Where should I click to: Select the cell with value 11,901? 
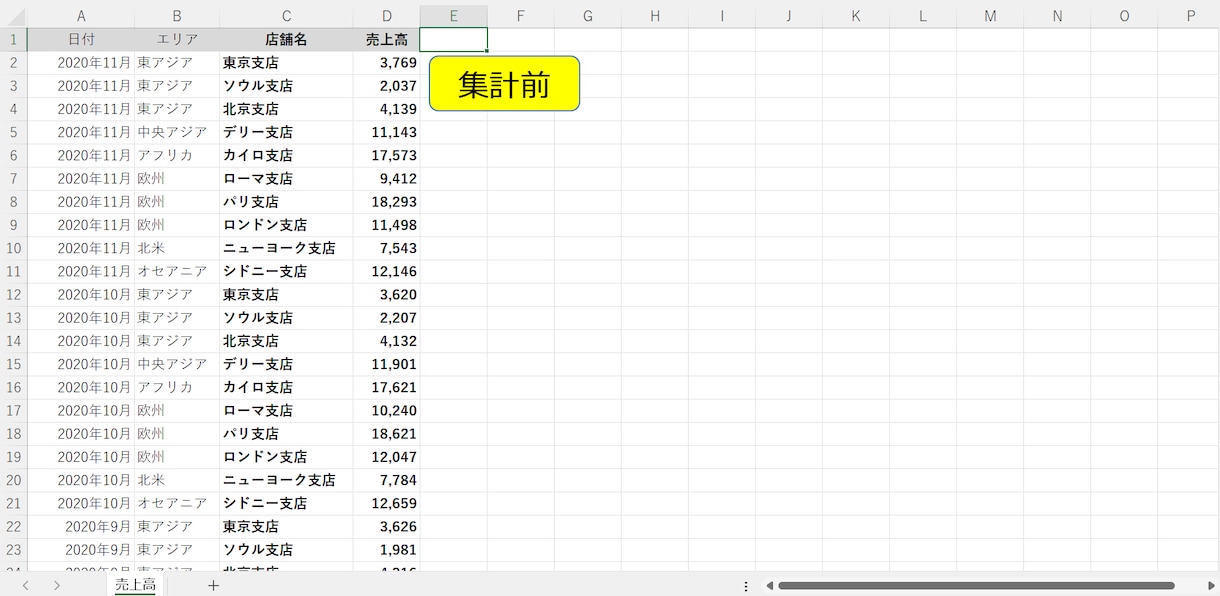(x=386, y=364)
